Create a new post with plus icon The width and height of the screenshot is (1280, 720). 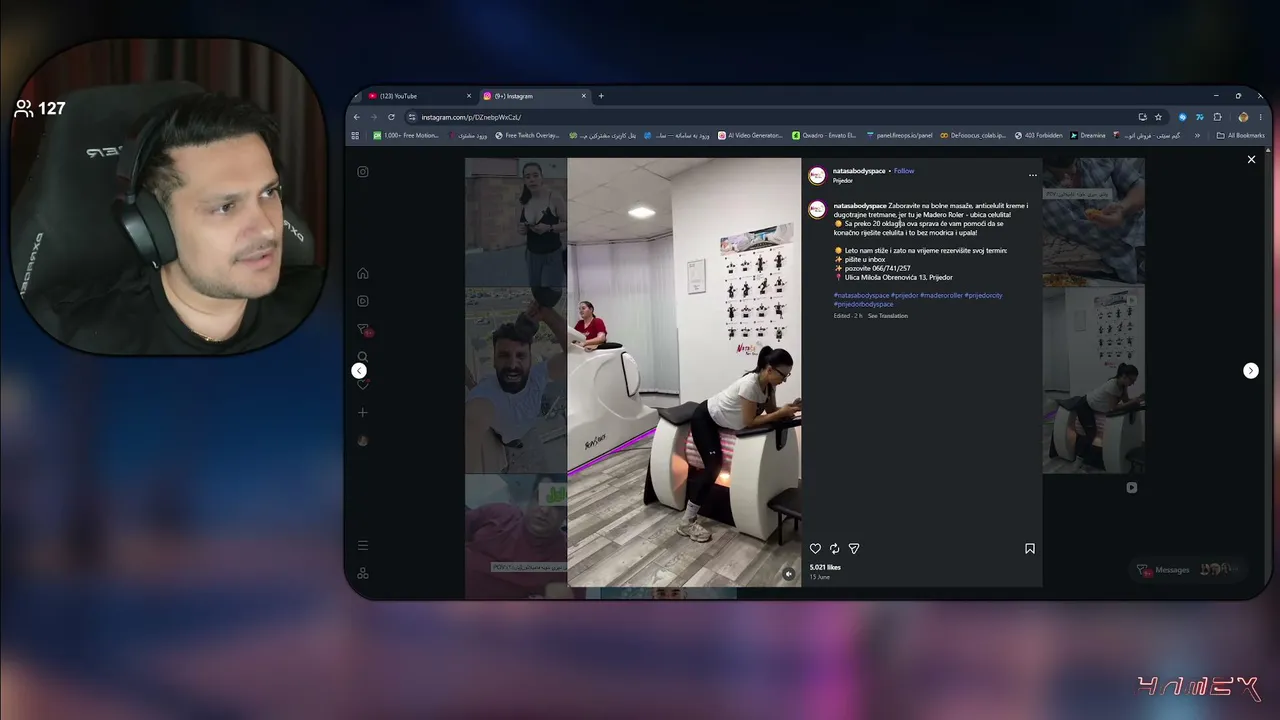tap(363, 412)
